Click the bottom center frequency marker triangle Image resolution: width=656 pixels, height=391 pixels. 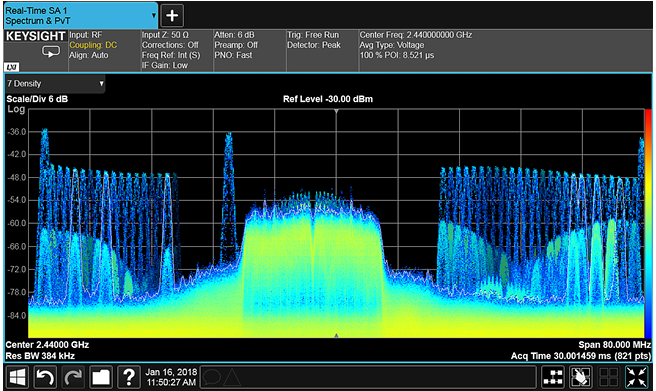[x=336, y=335]
